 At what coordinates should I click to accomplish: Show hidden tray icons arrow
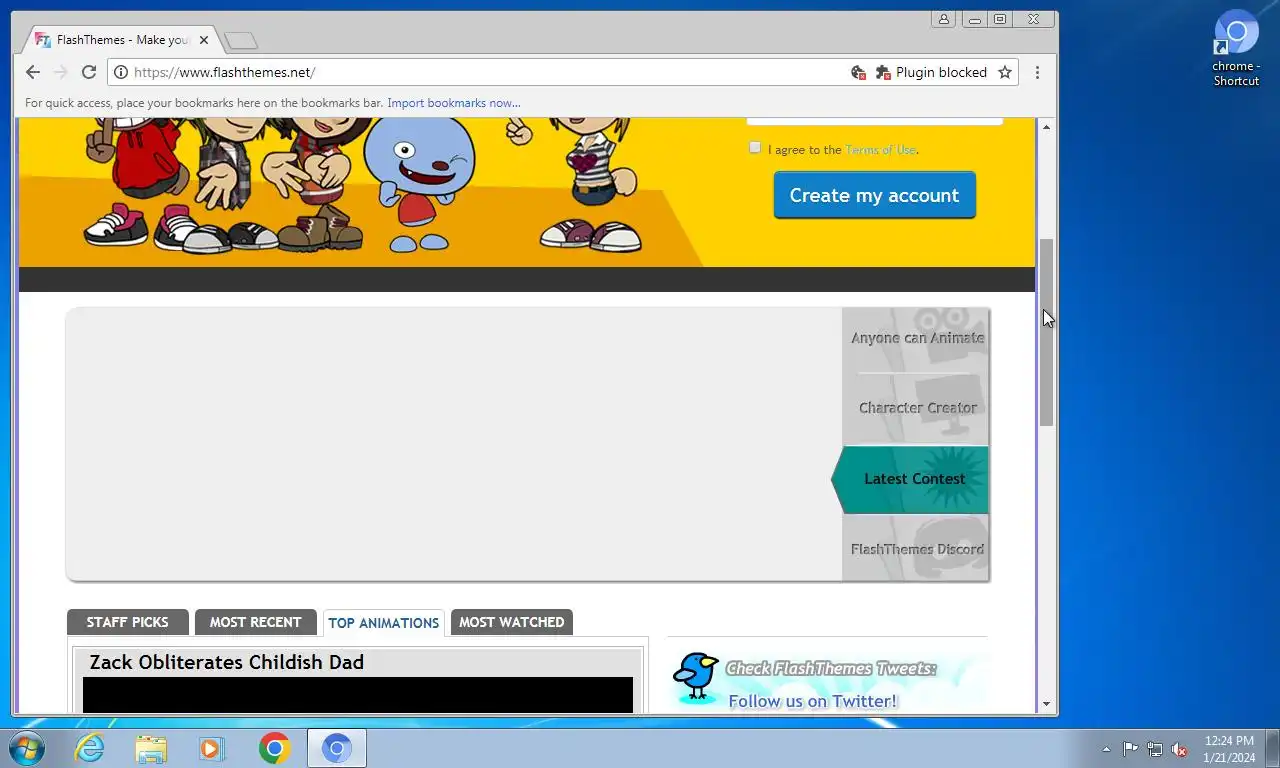[x=1106, y=749]
